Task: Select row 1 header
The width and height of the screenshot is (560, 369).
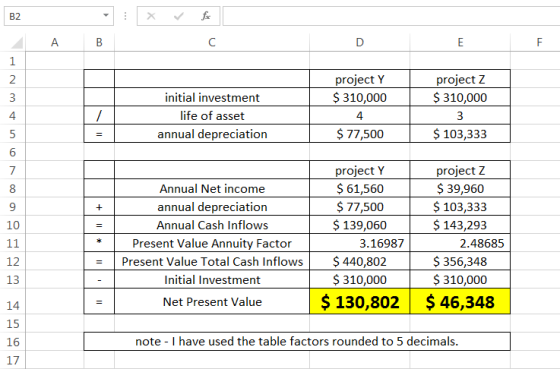Action: 12,61
